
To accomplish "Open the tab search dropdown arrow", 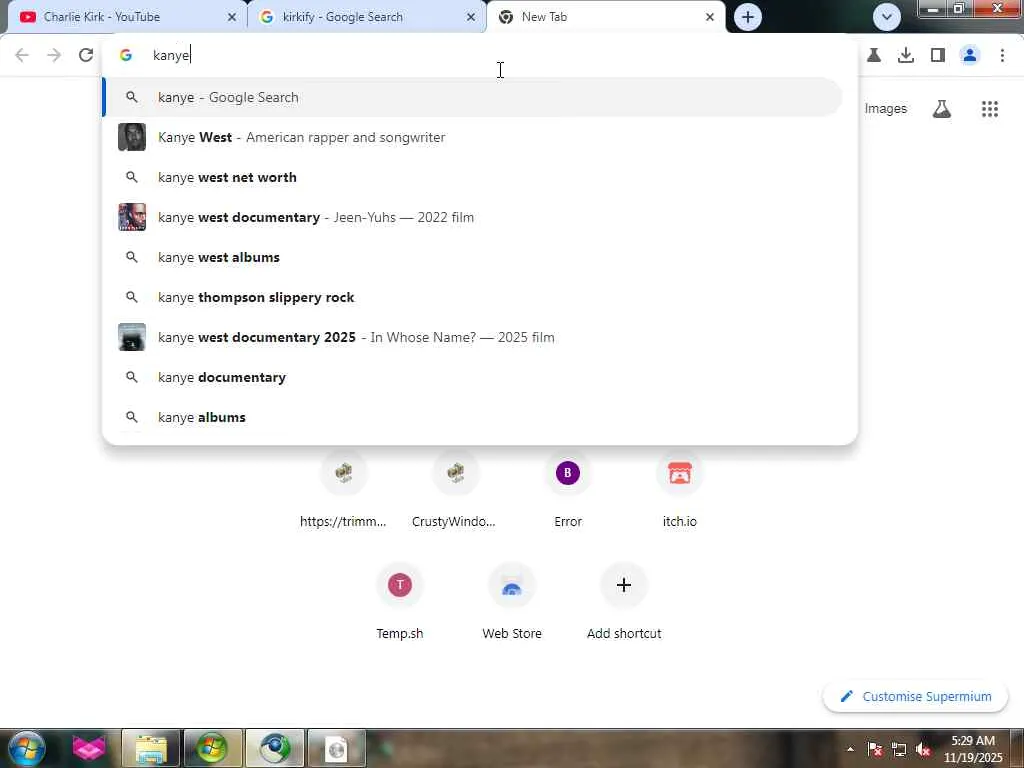I will [886, 17].
